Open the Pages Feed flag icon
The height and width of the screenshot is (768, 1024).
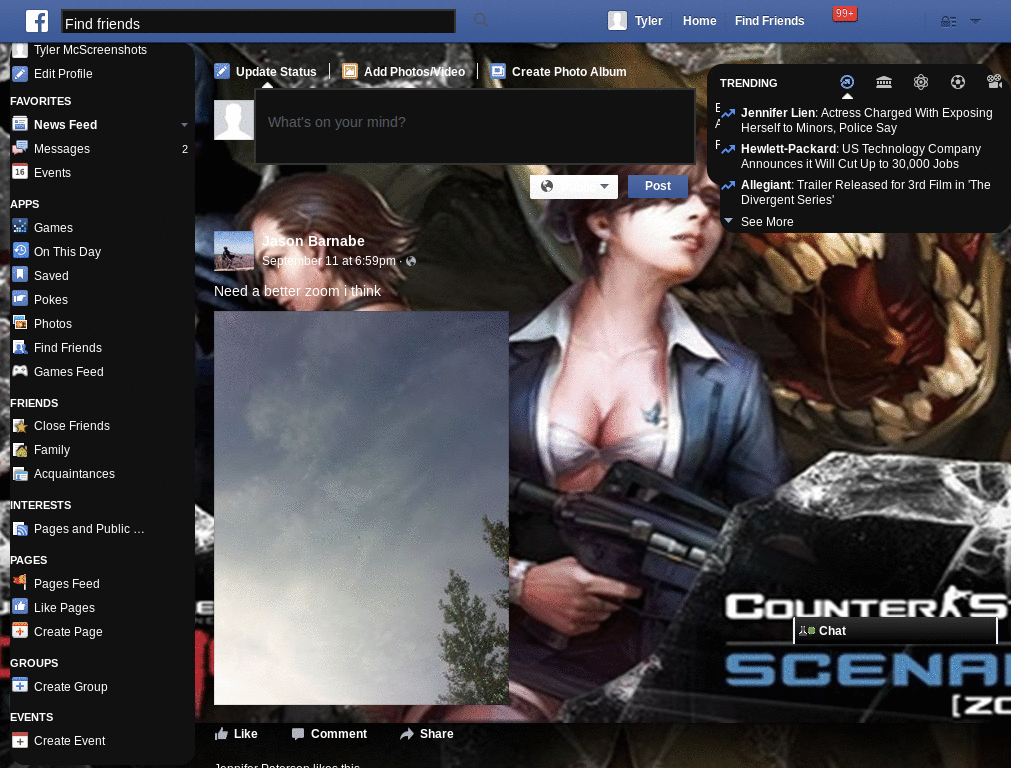[20, 583]
